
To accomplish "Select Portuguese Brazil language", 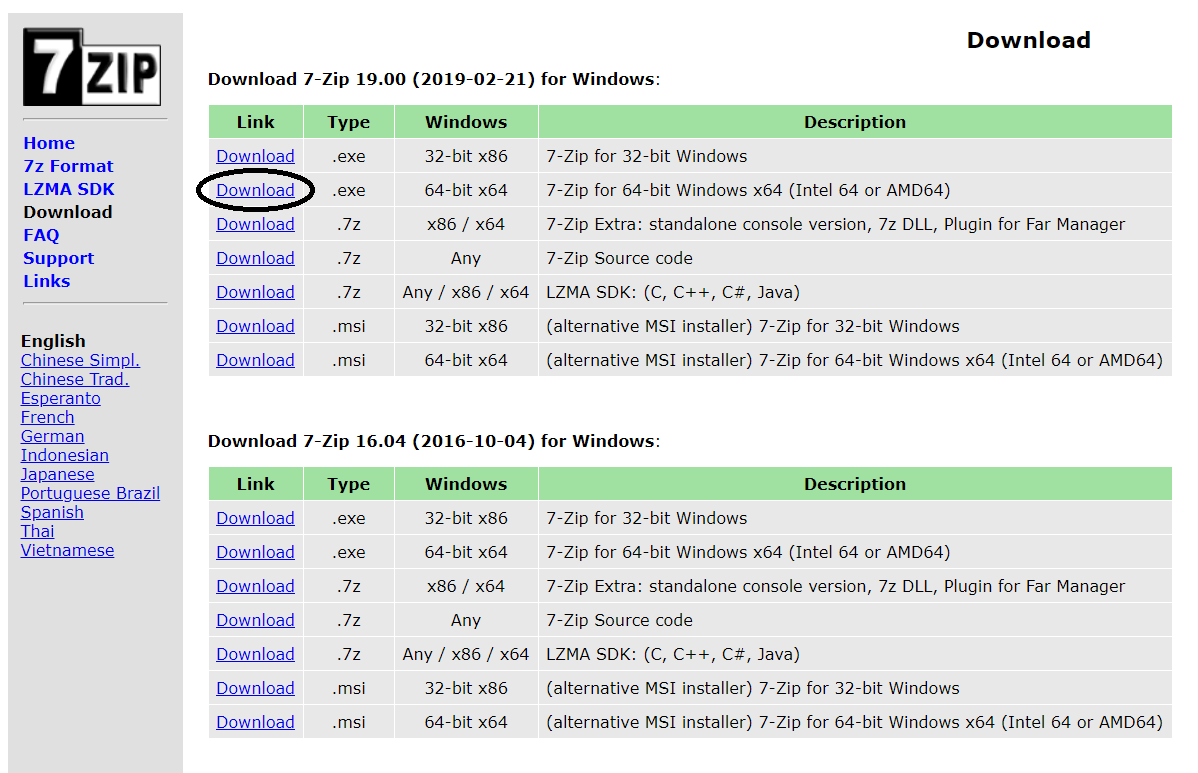I will click(90, 493).
